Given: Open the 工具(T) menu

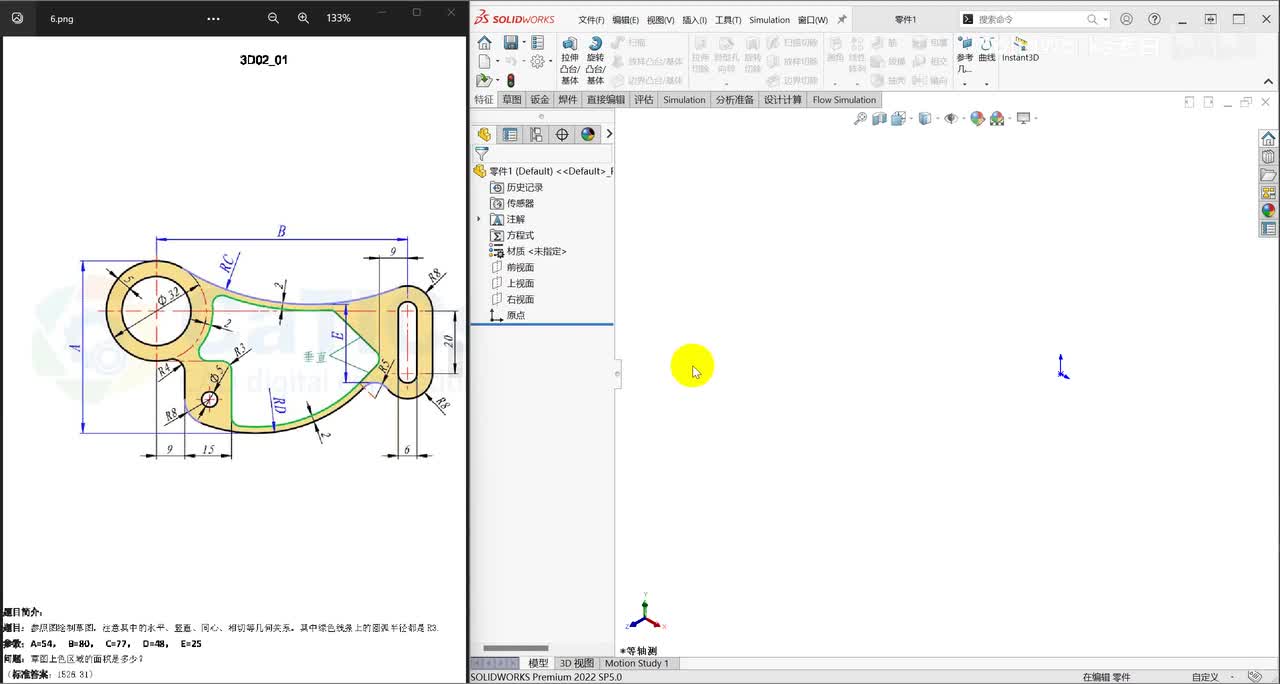Looking at the screenshot, I should coord(728,20).
